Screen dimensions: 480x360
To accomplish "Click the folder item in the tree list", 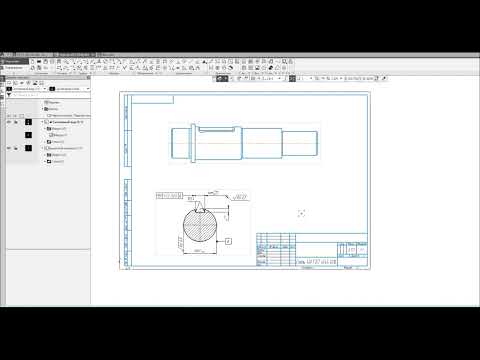I will [51, 109].
